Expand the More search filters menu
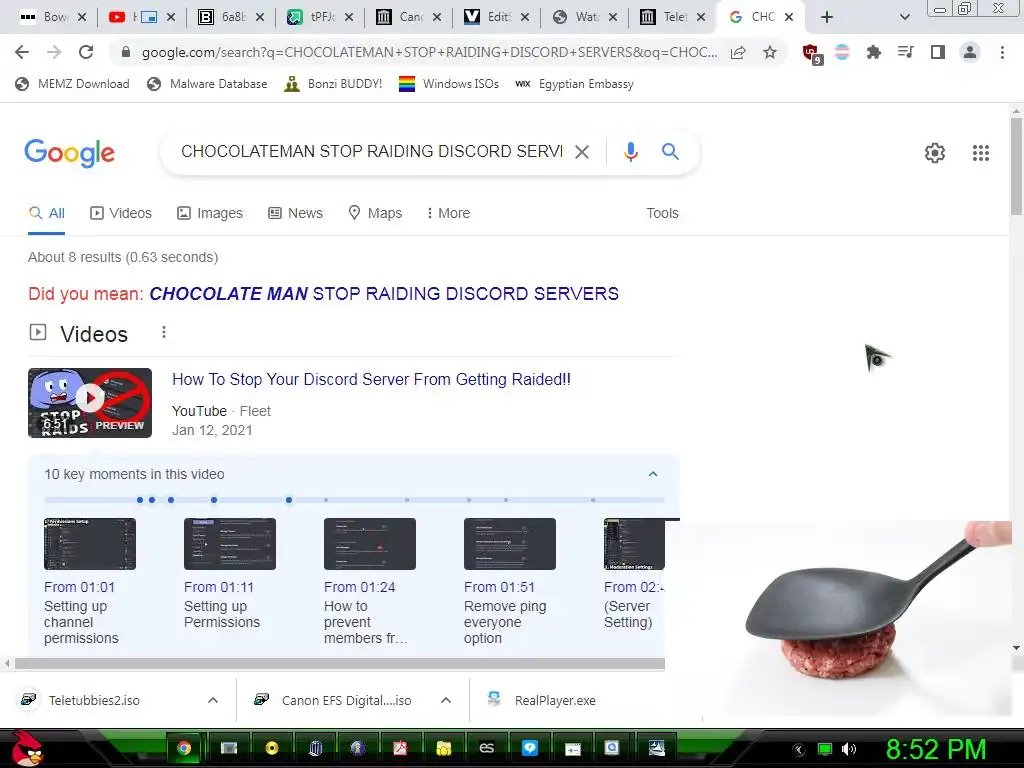Image resolution: width=1024 pixels, height=768 pixels. 448,213
